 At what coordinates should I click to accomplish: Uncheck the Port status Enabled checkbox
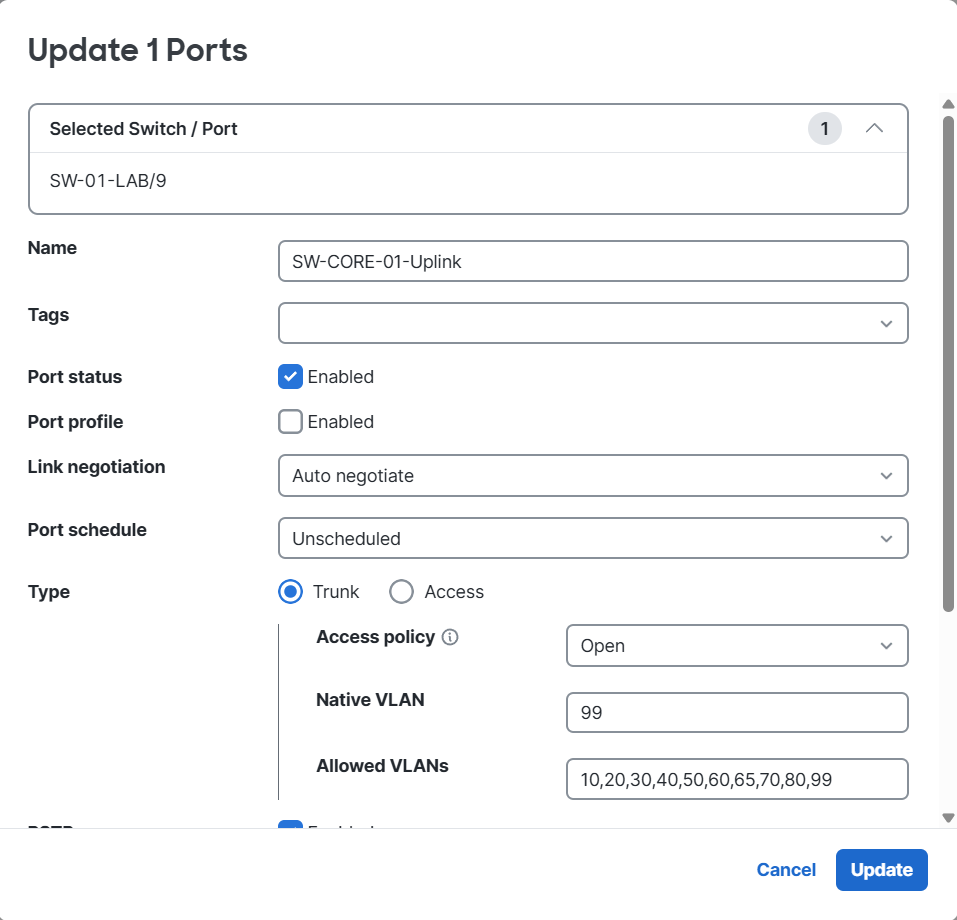pyautogui.click(x=290, y=377)
